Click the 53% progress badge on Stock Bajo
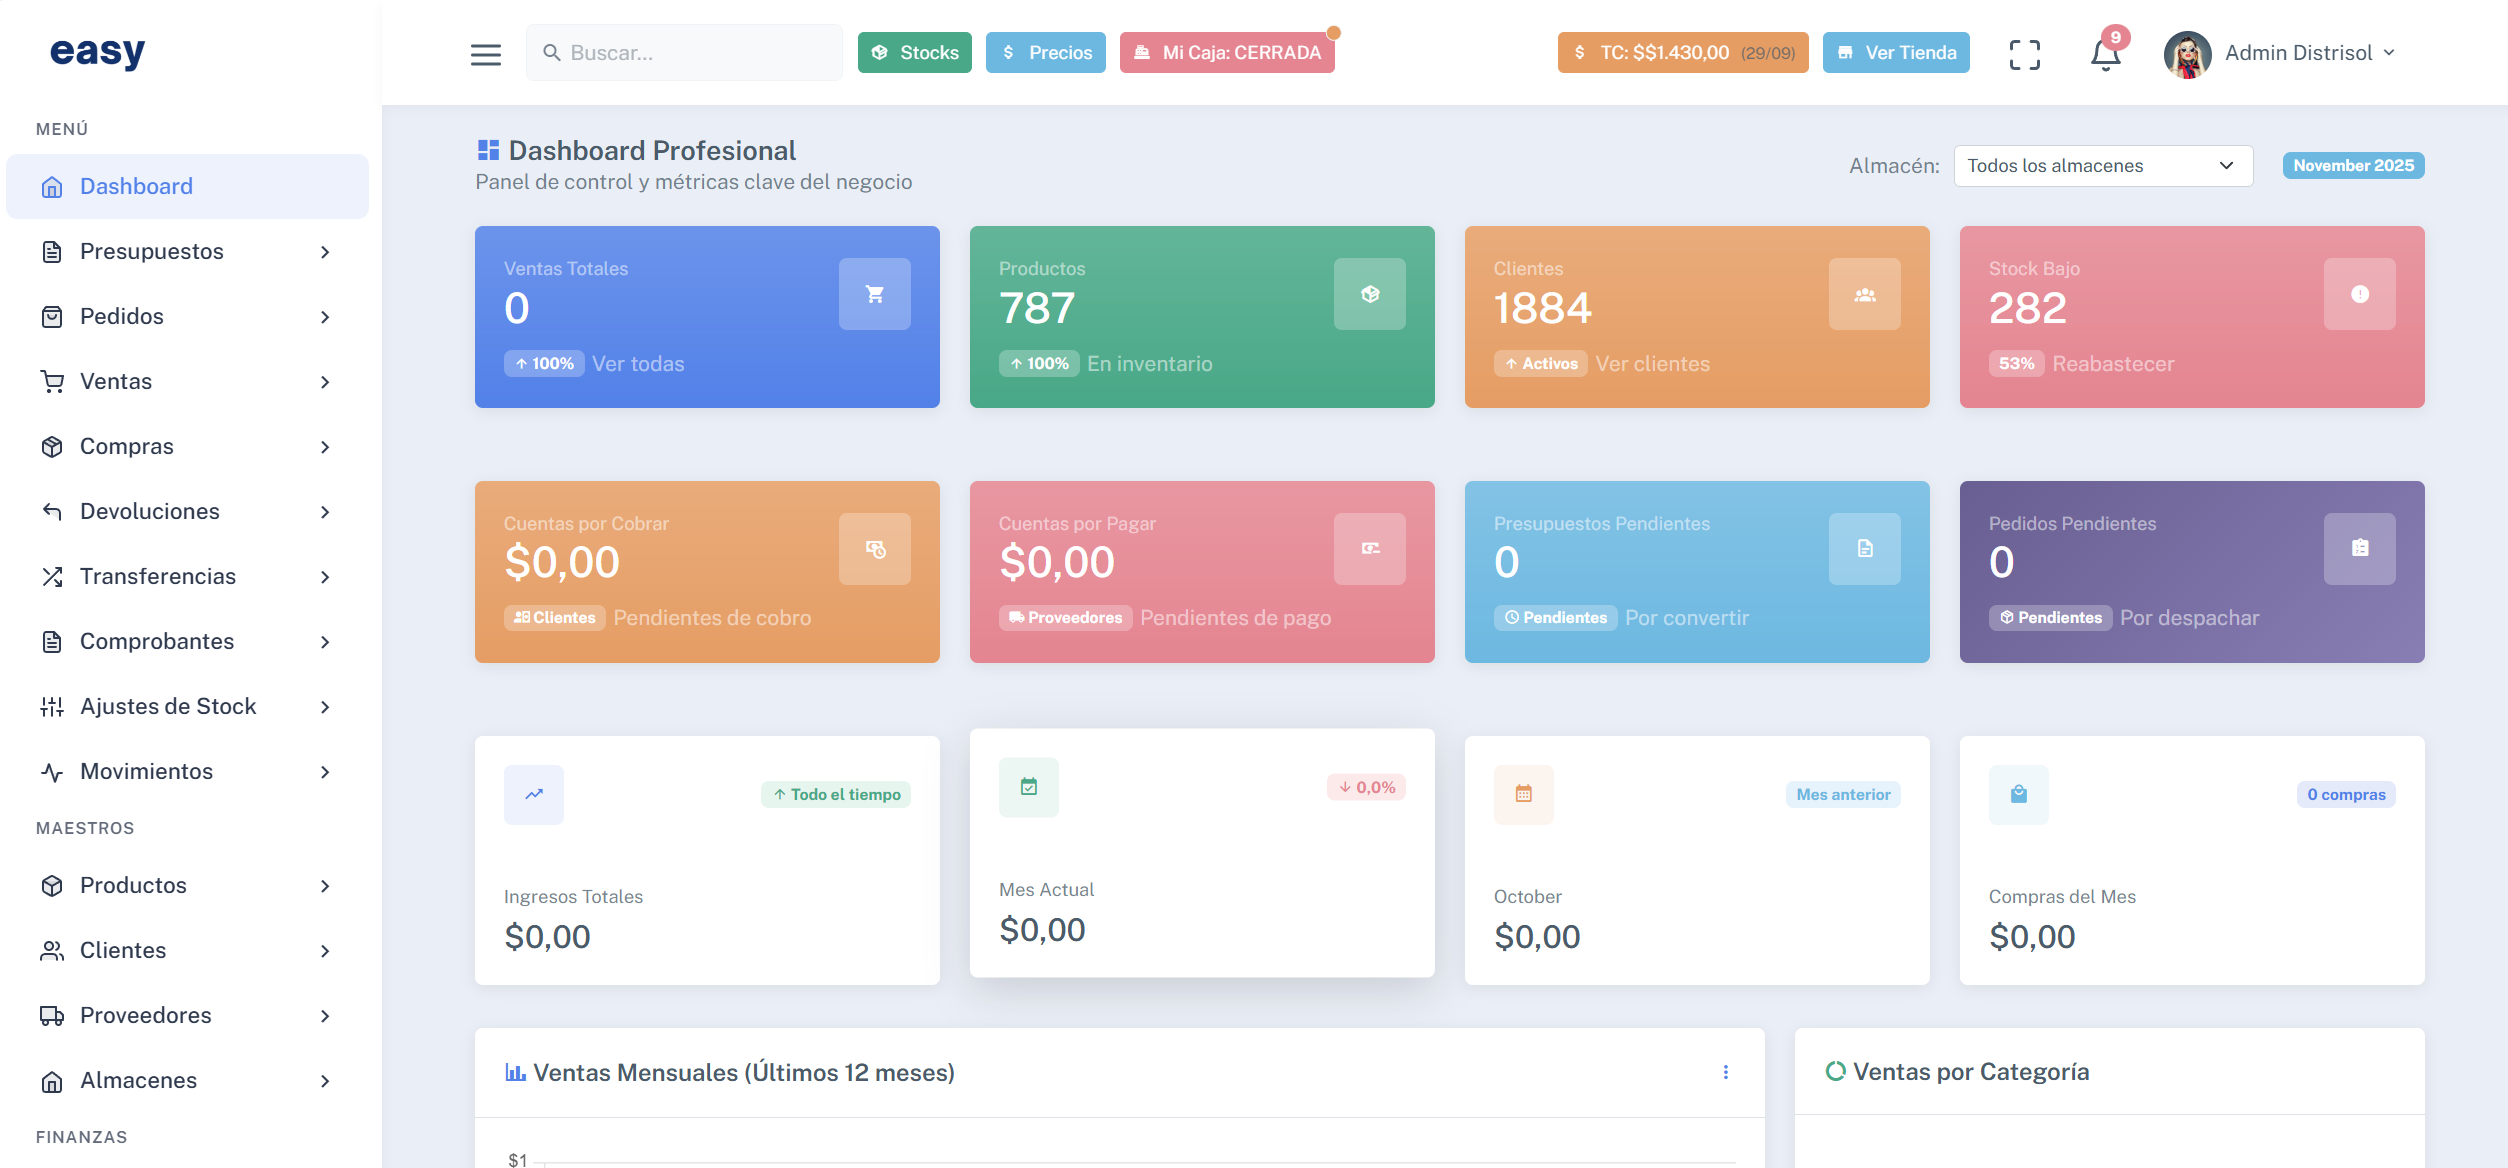This screenshot has width=2508, height=1168. tap(2015, 363)
